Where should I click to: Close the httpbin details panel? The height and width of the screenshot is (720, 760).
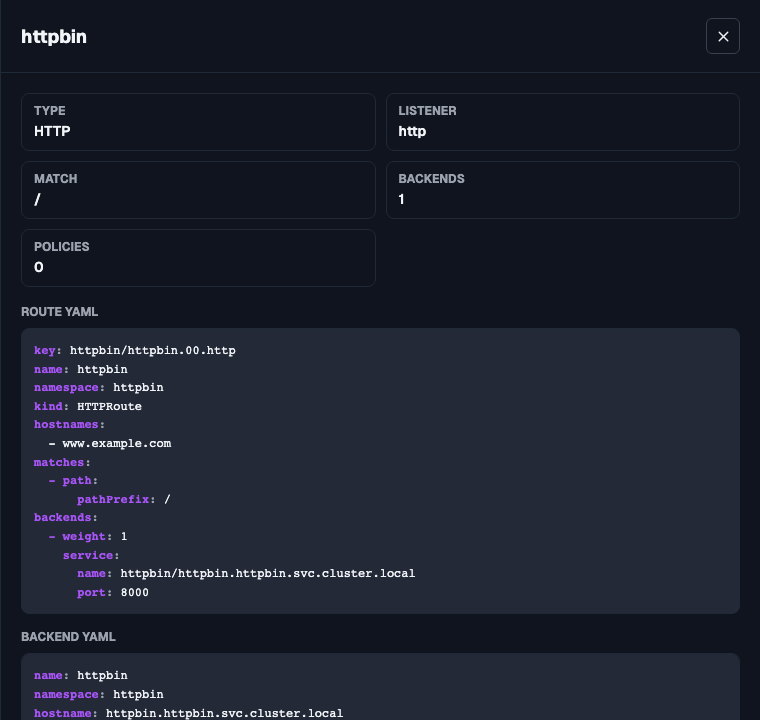[x=723, y=36]
